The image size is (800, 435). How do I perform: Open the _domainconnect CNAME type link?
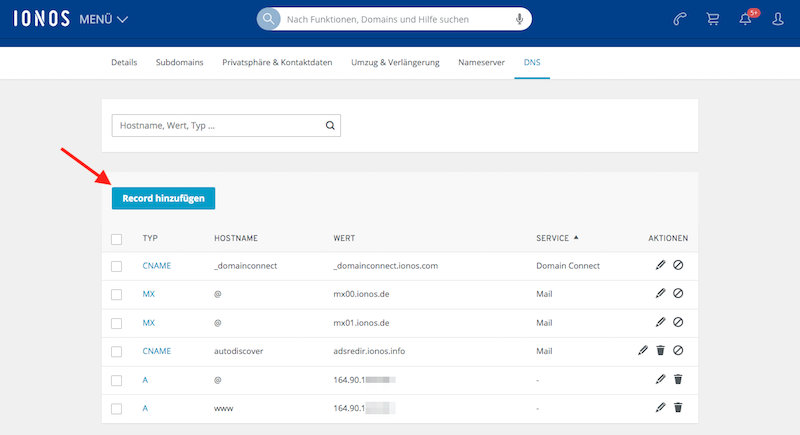157,266
